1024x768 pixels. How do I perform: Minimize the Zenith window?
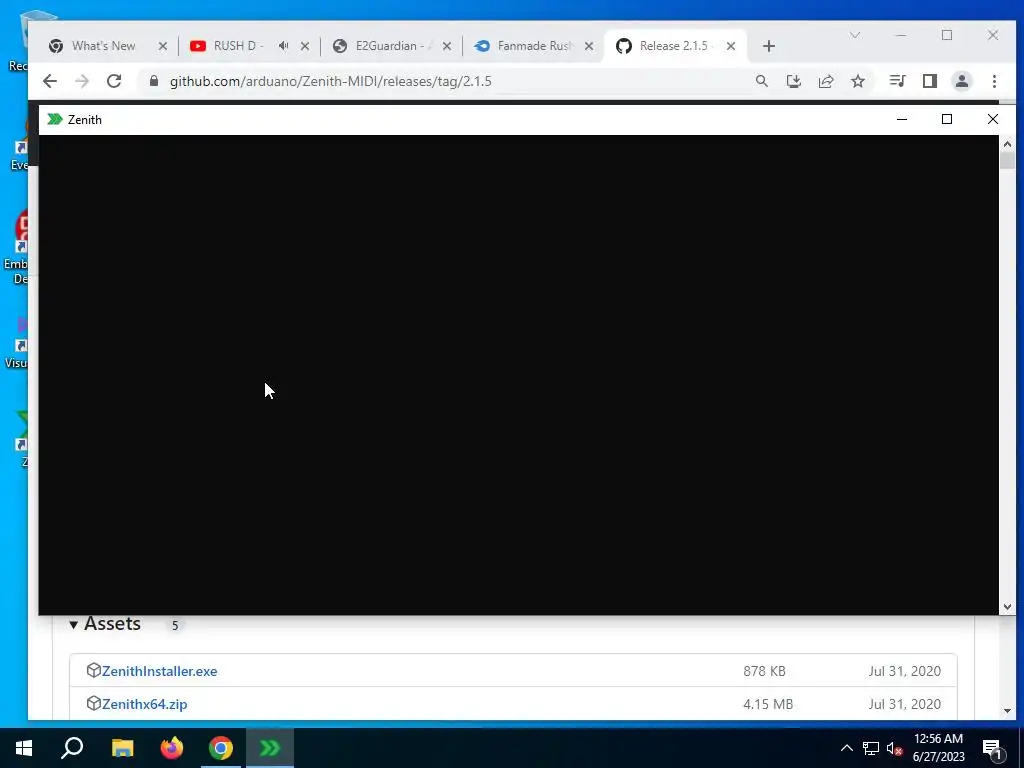[902, 120]
